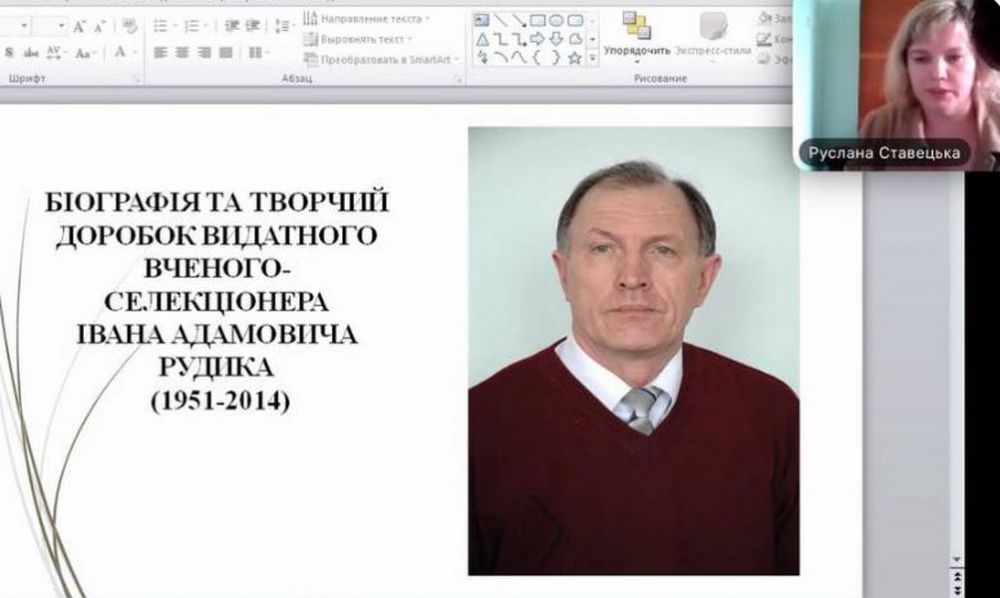Select the triangle shape in shapes gallery
This screenshot has width=1000, height=598.
482,39
